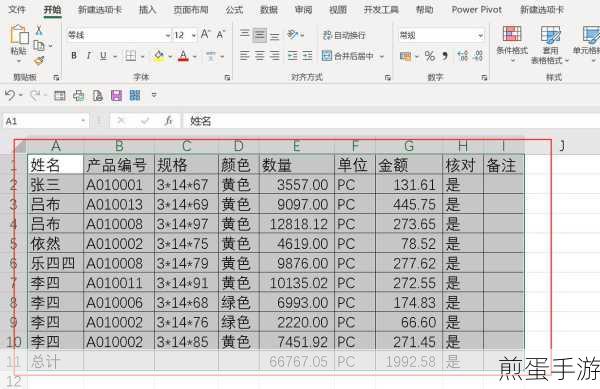Click the select-all corner triangle
The height and width of the screenshot is (389, 600).
point(20,146)
